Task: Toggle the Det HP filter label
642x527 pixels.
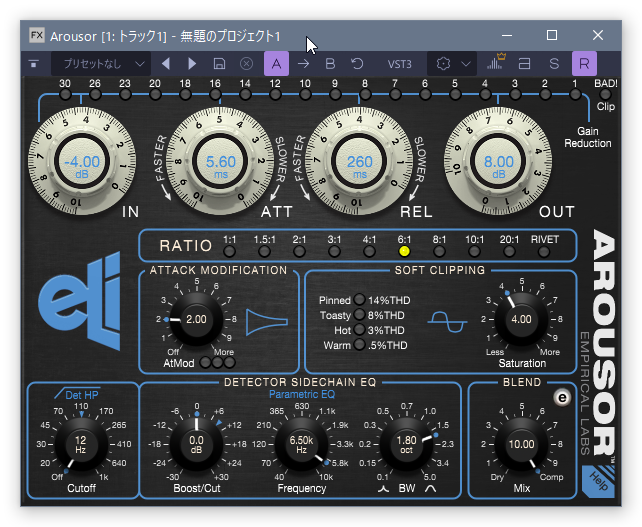Action: pyautogui.click(x=77, y=395)
